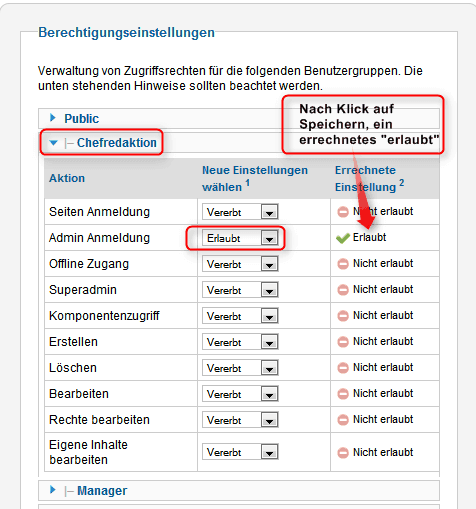Collapse the Chefredaktion group arrow
Screen dimensions: 476x509
point(53,143)
